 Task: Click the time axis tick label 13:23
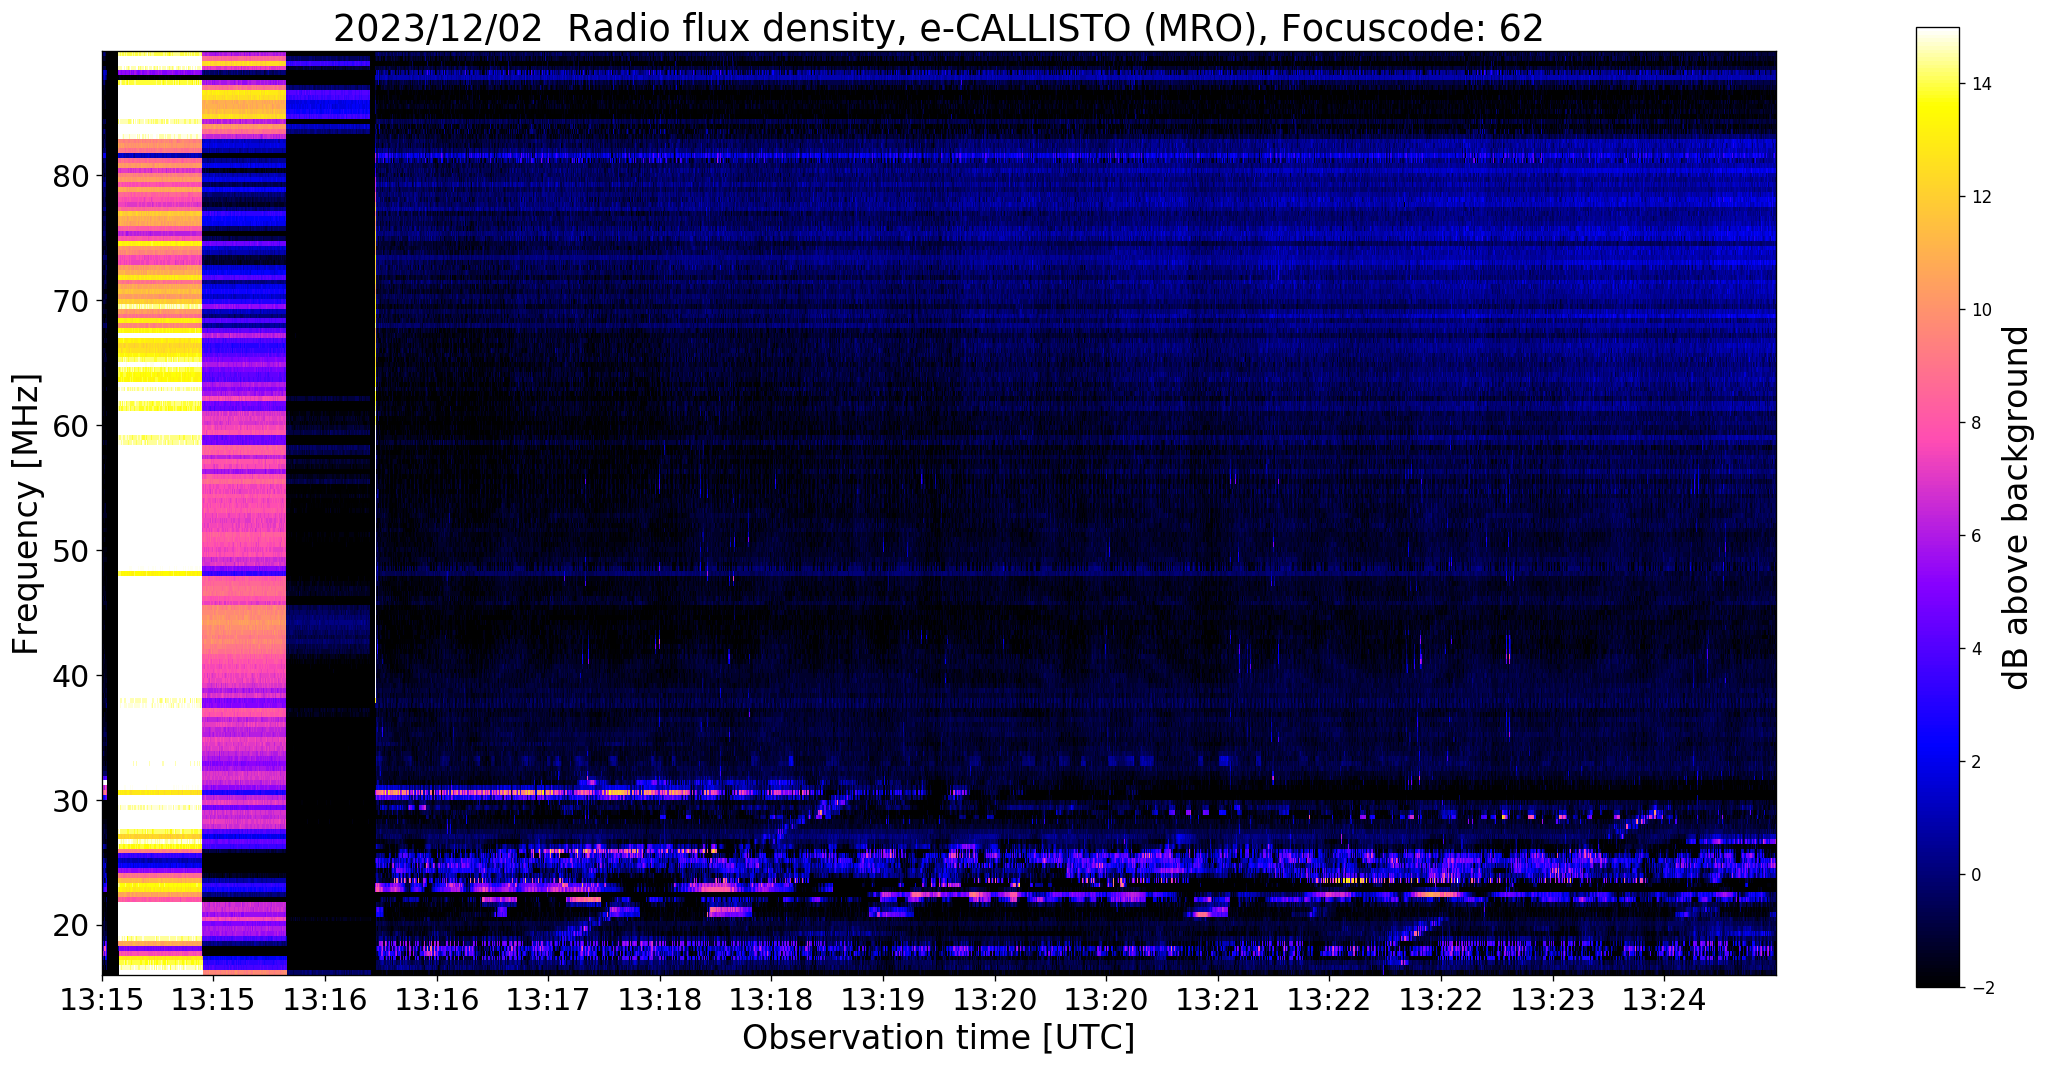tap(1552, 999)
